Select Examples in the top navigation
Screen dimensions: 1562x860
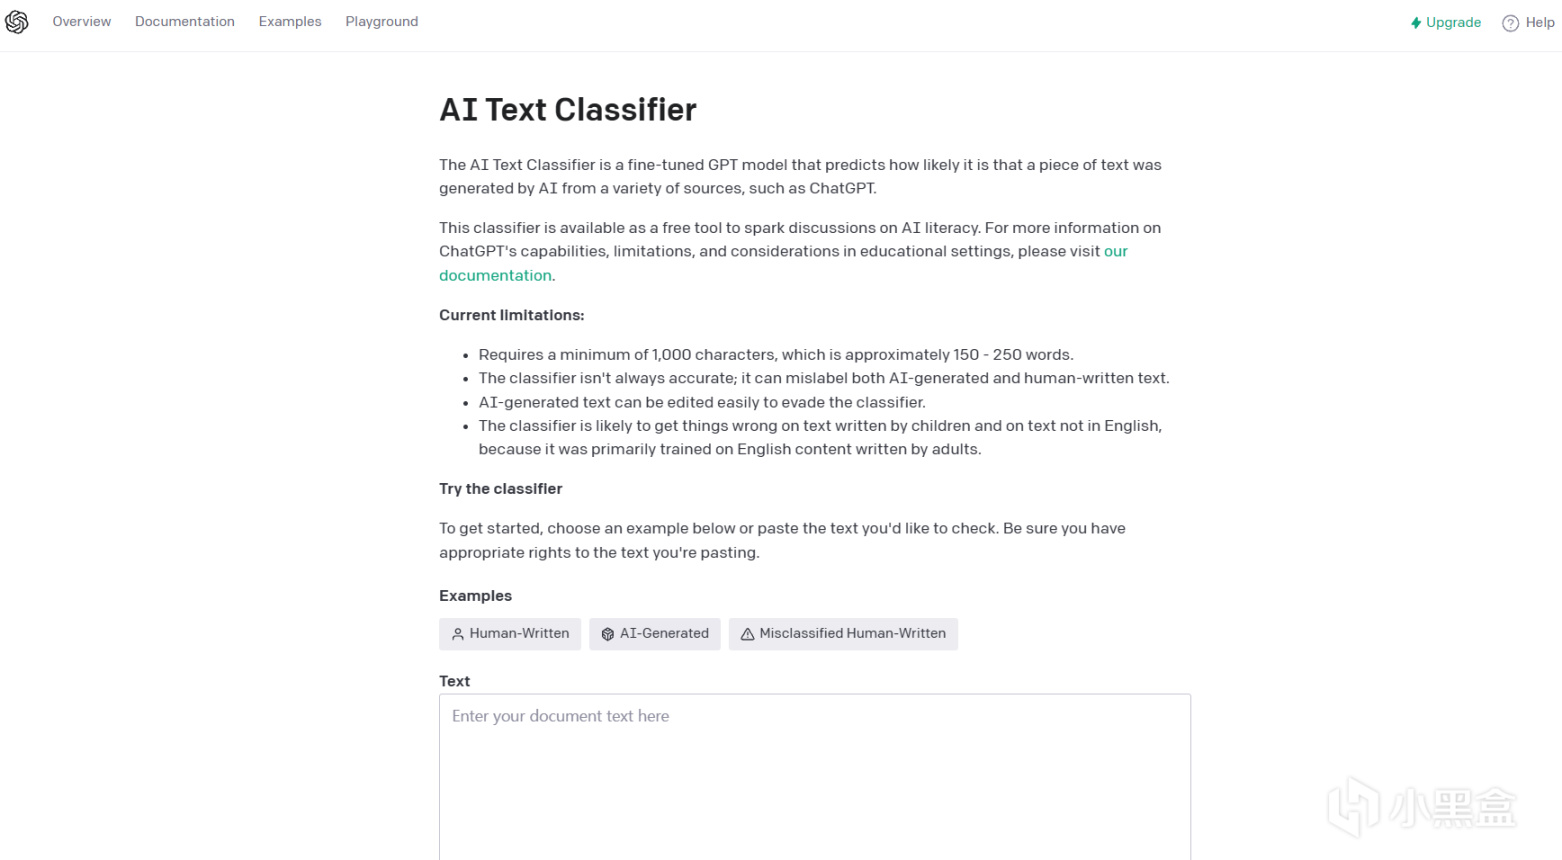click(290, 22)
